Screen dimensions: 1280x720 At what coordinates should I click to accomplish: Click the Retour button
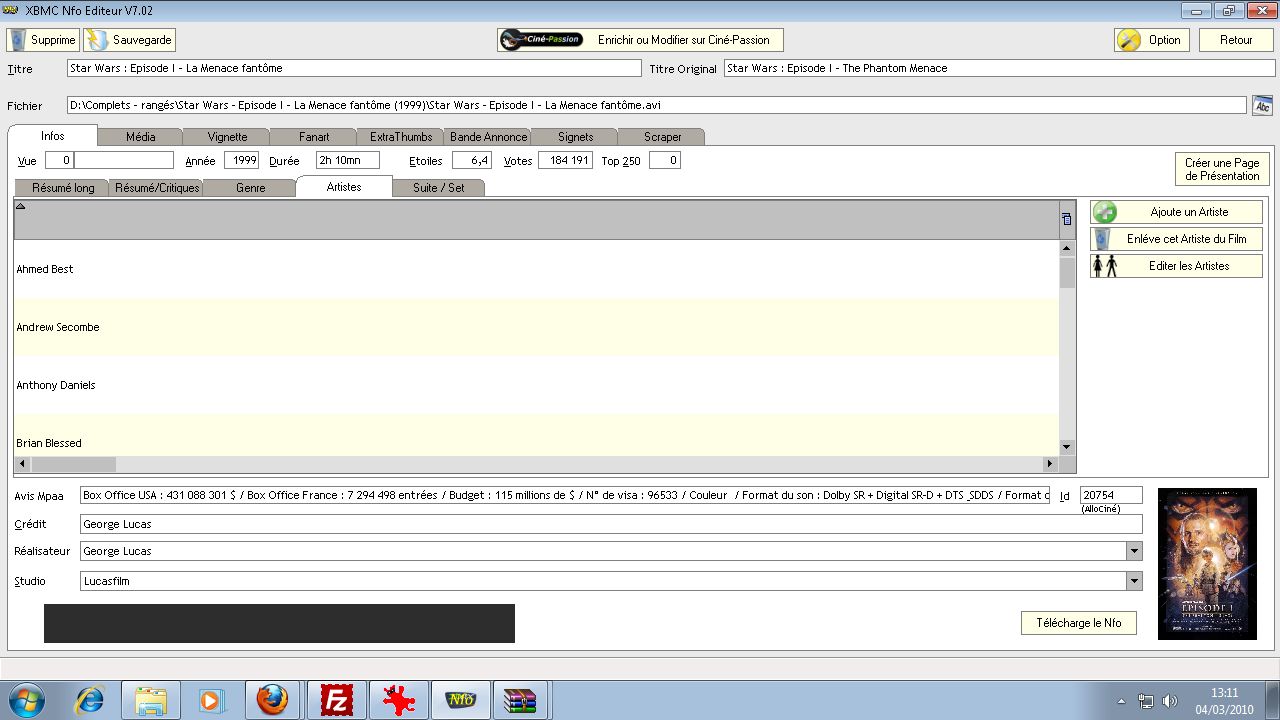click(x=1236, y=40)
